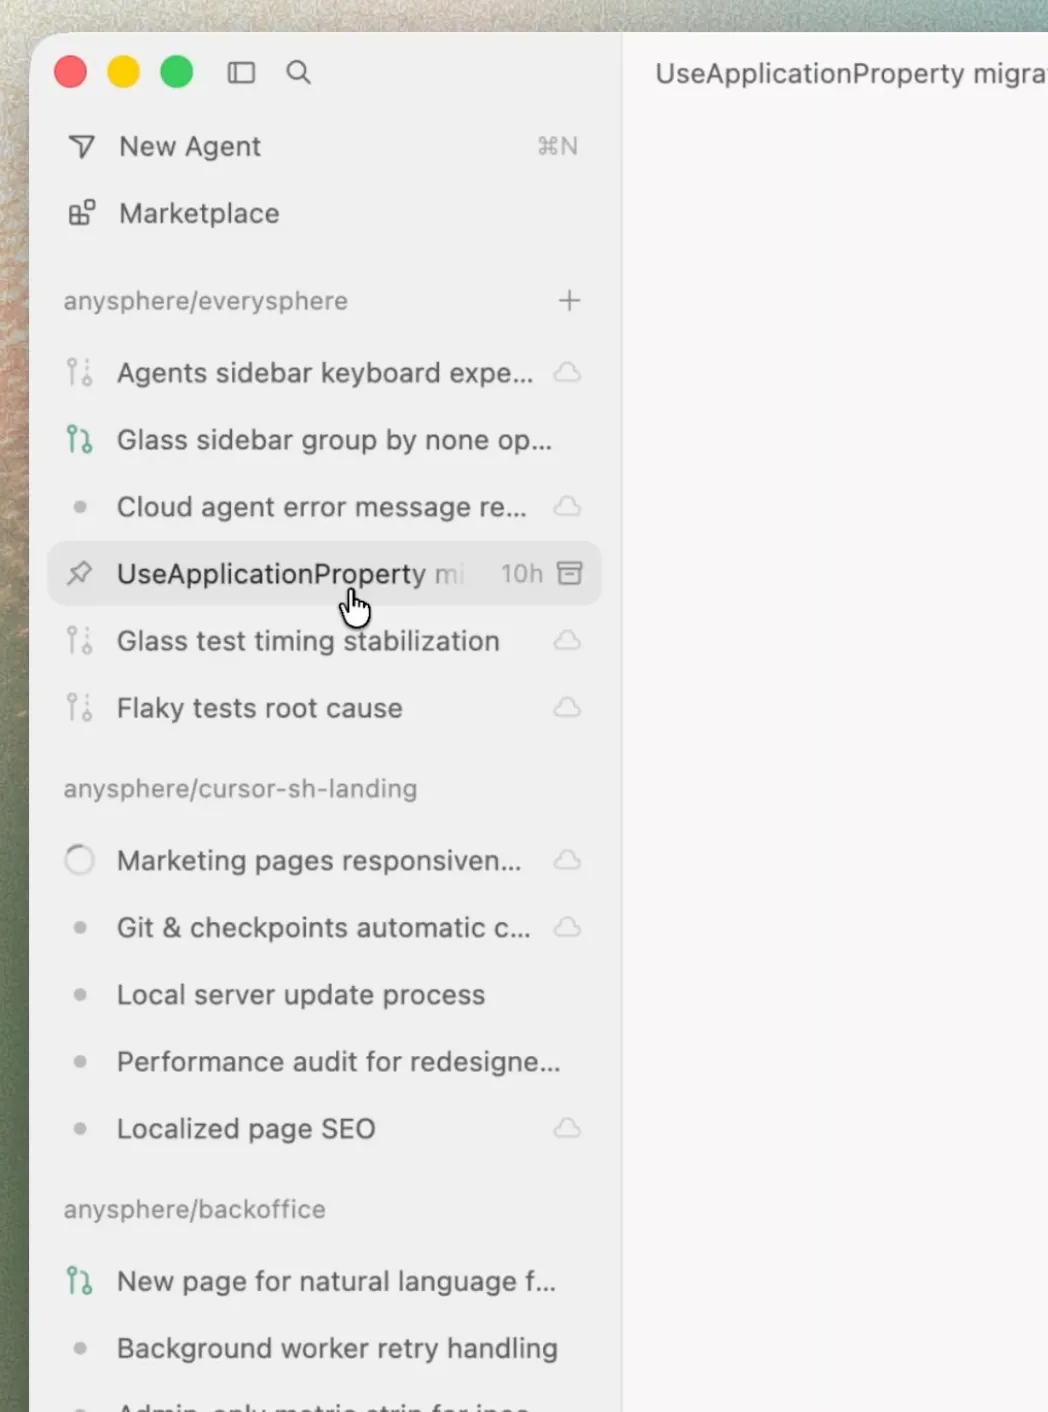Click the branch icon beside Glass sidebar group agent

(79, 439)
